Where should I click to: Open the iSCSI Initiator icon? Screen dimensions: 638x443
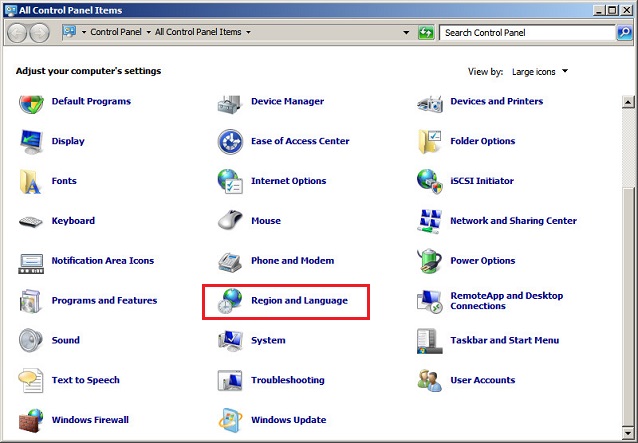pos(430,181)
